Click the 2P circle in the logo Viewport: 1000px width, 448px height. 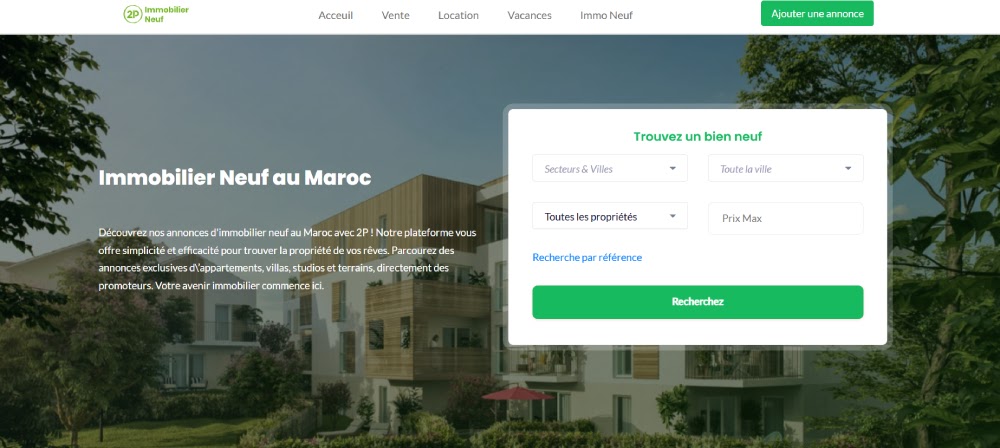click(132, 14)
